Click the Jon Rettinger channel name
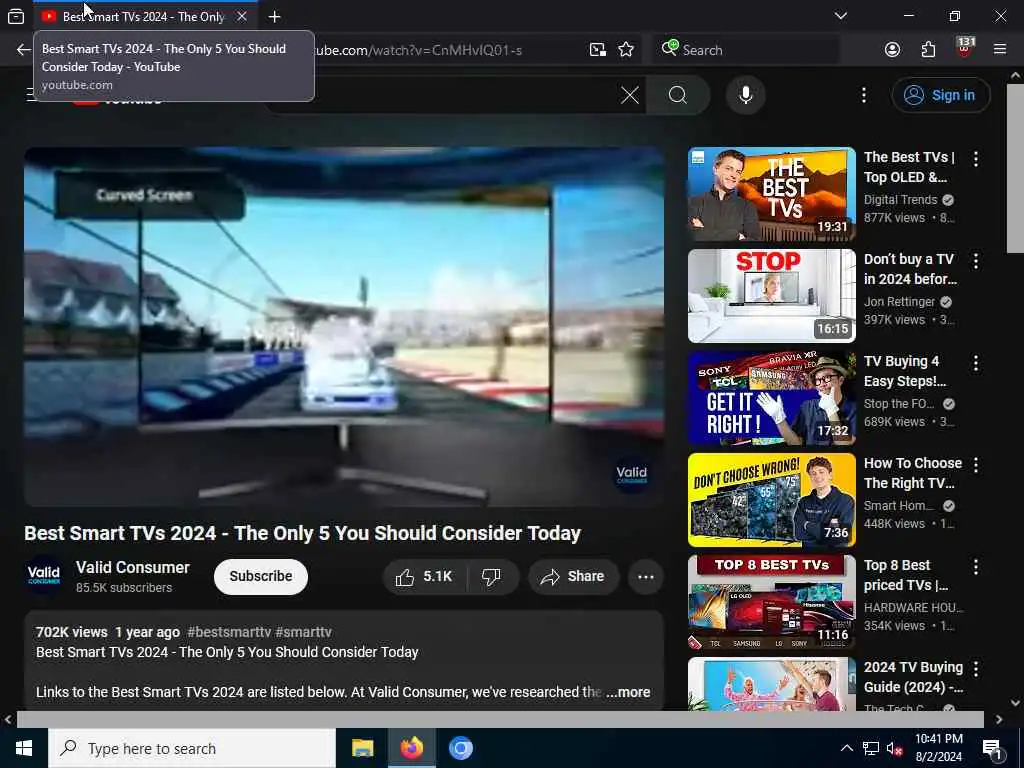Image resolution: width=1024 pixels, height=768 pixels. pyautogui.click(x=899, y=302)
